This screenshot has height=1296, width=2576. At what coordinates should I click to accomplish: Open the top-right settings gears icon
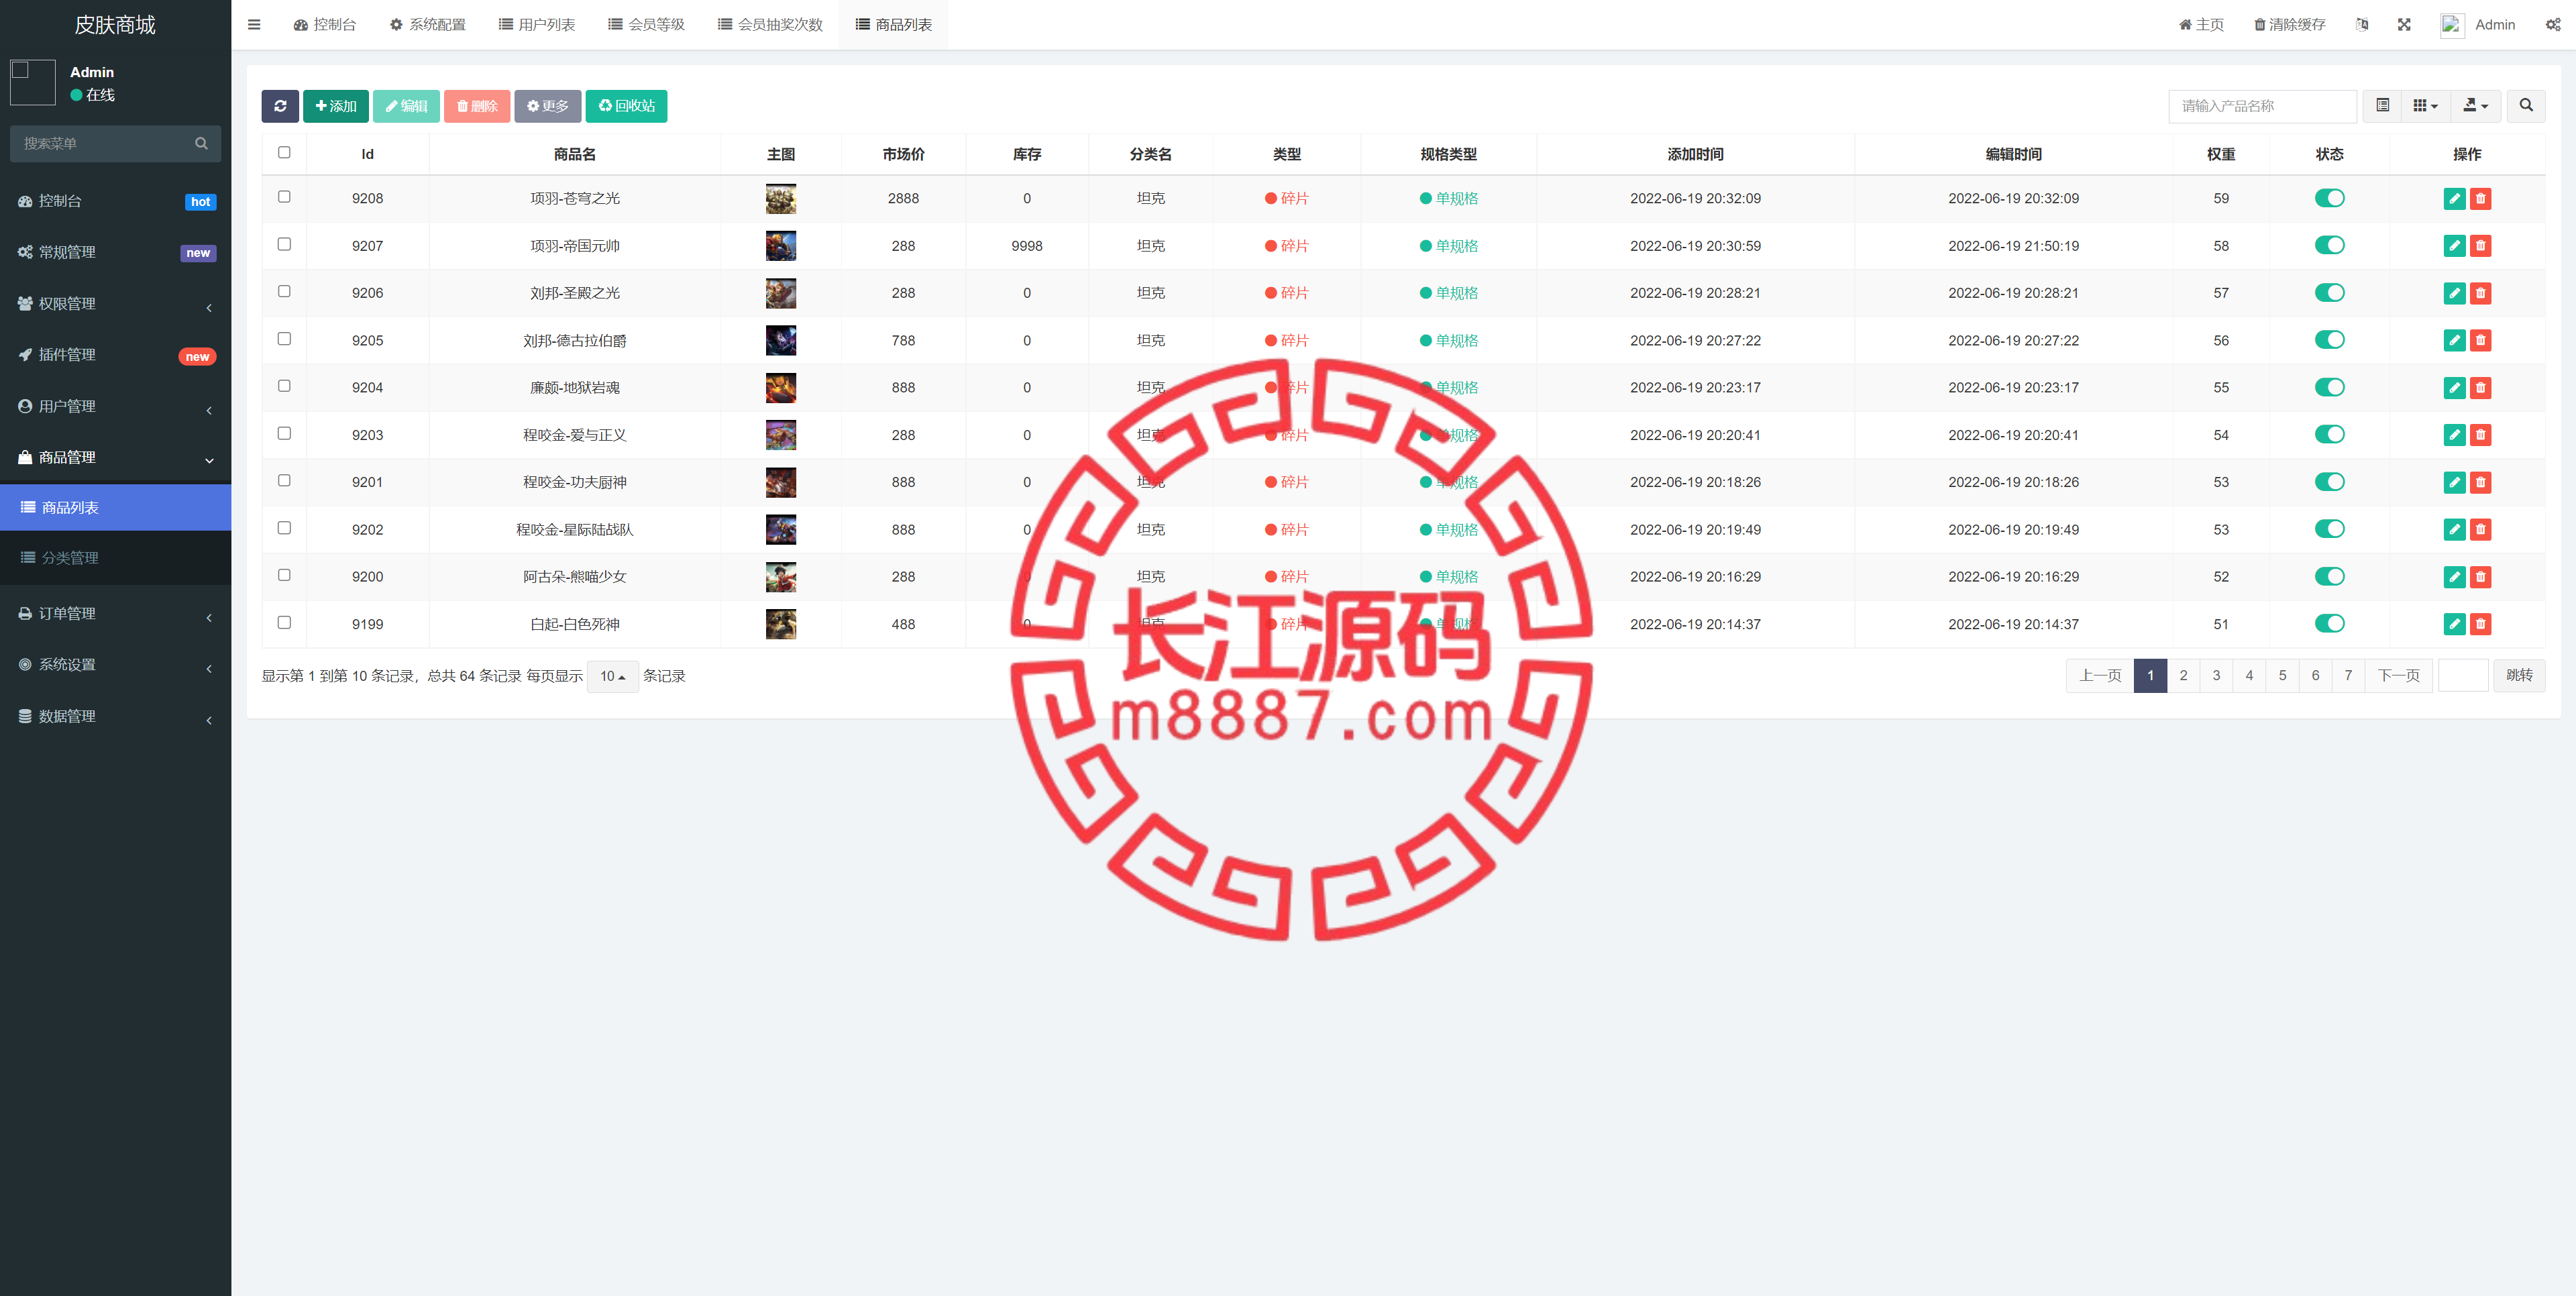tap(2553, 25)
